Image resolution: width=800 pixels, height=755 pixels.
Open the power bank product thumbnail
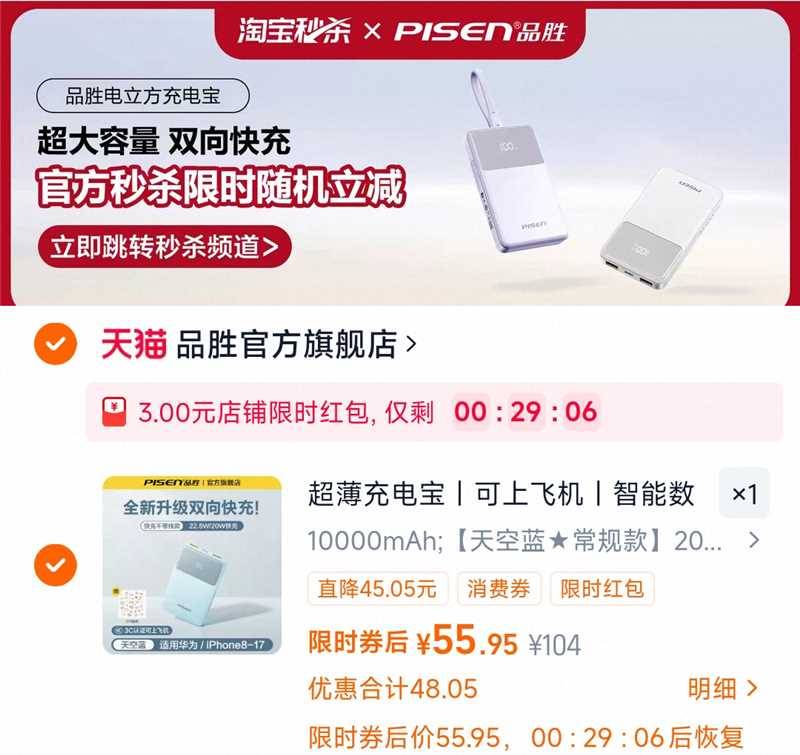[x=192, y=565]
